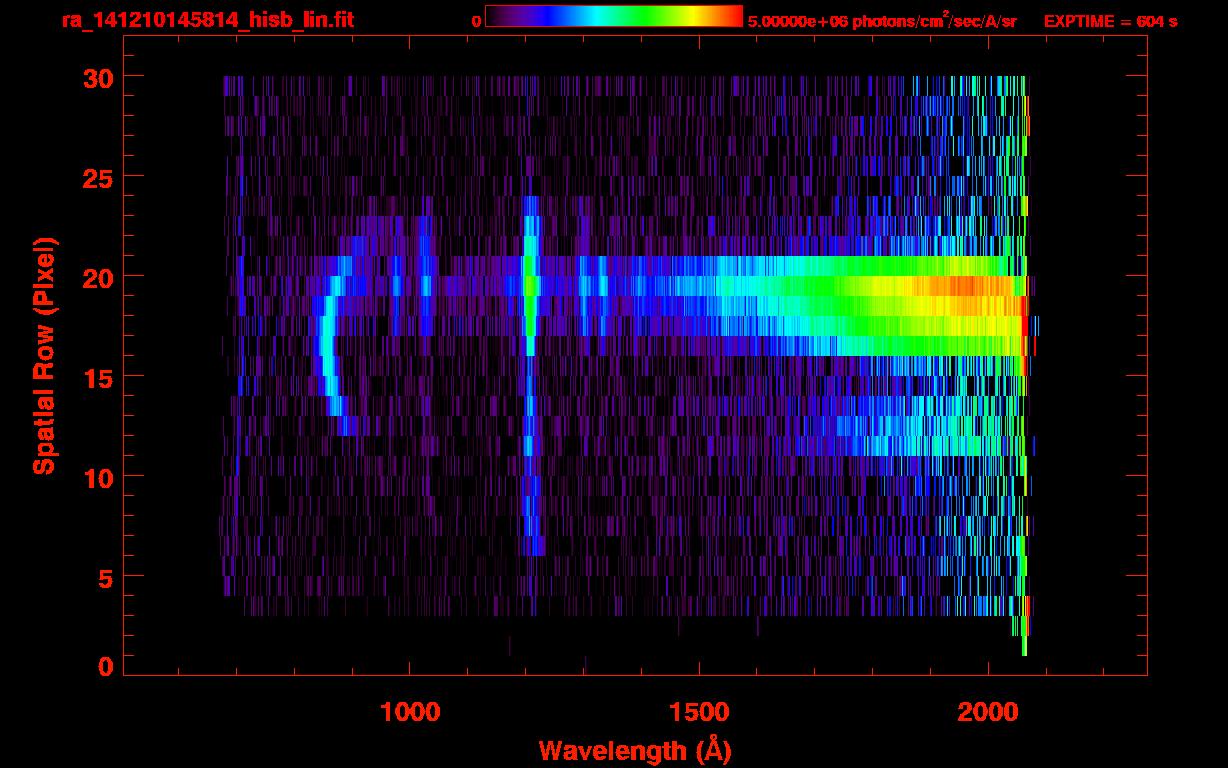Click the color bar minimum label 0
Image resolution: width=1228 pixels, height=768 pixels.
pyautogui.click(x=476, y=21)
